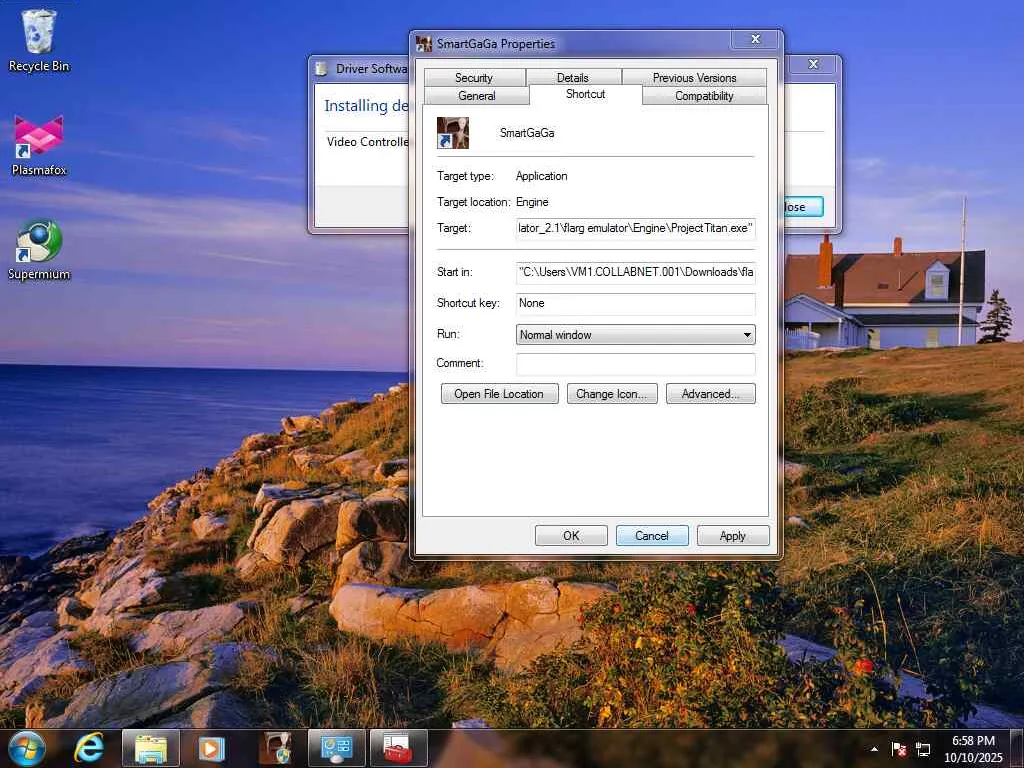Screen dimensions: 1024x768
Task: Open the Advanced... shortcut options
Action: [x=711, y=394]
